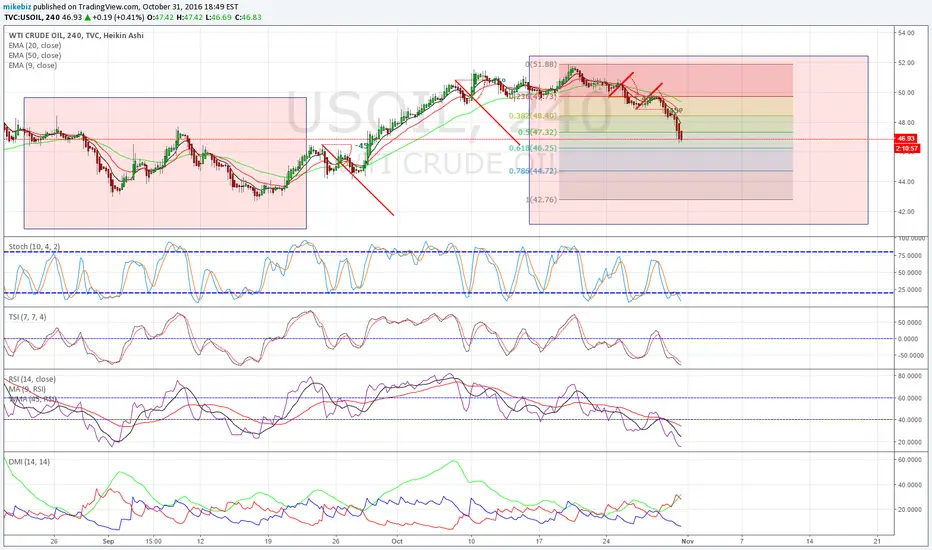Click the 0.5(47.32) Fibonacci level label

point(537,133)
